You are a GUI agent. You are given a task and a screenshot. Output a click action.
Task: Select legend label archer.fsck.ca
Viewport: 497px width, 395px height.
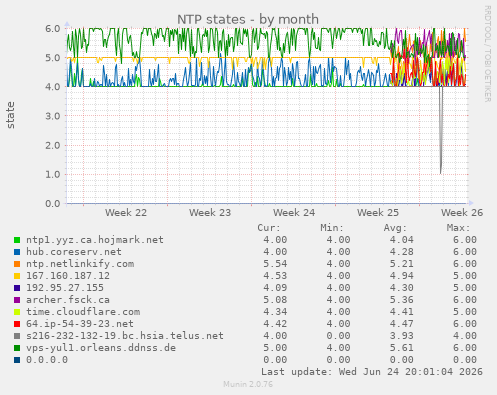point(68,300)
